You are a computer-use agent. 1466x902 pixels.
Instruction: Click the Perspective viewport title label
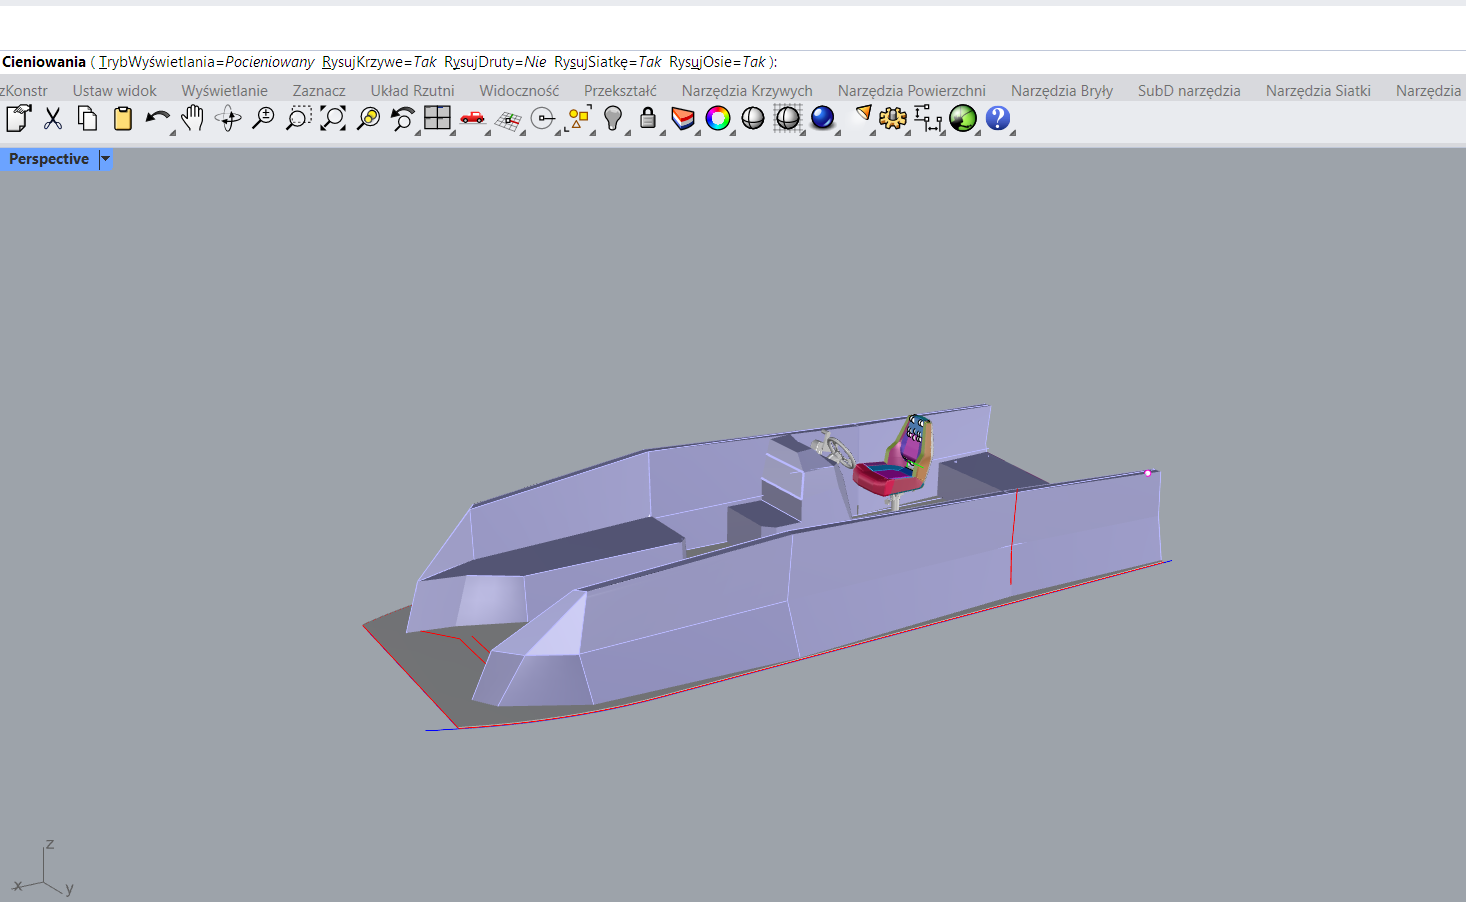tap(48, 159)
